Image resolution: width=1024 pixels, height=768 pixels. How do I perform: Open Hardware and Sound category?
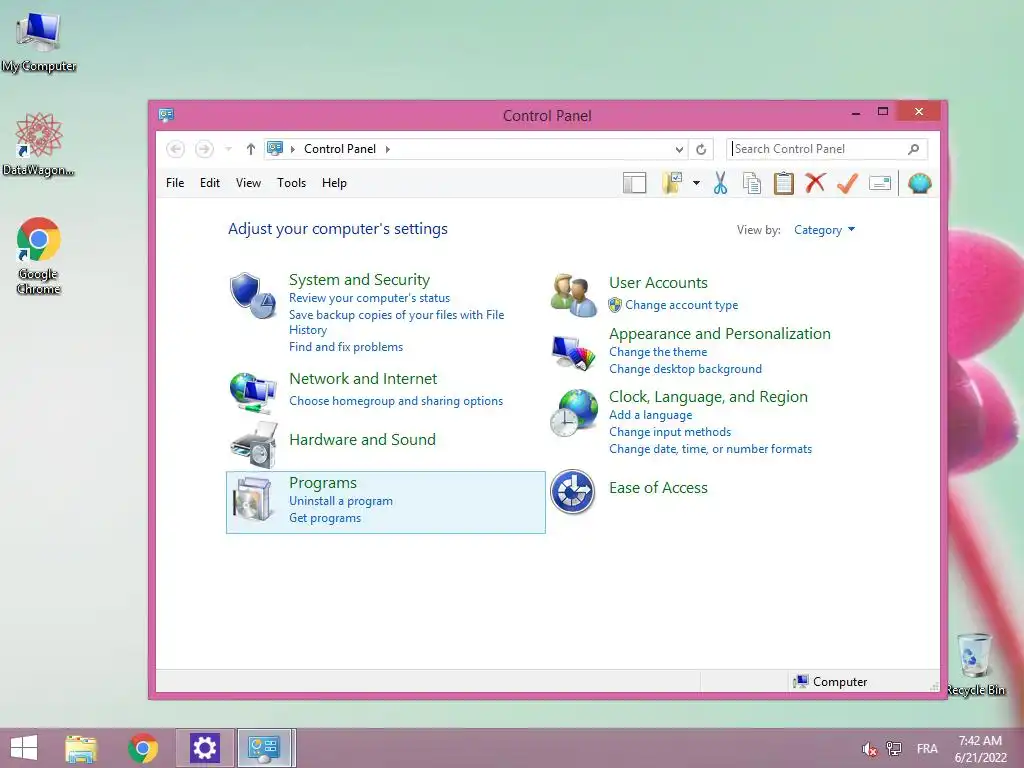pos(362,440)
